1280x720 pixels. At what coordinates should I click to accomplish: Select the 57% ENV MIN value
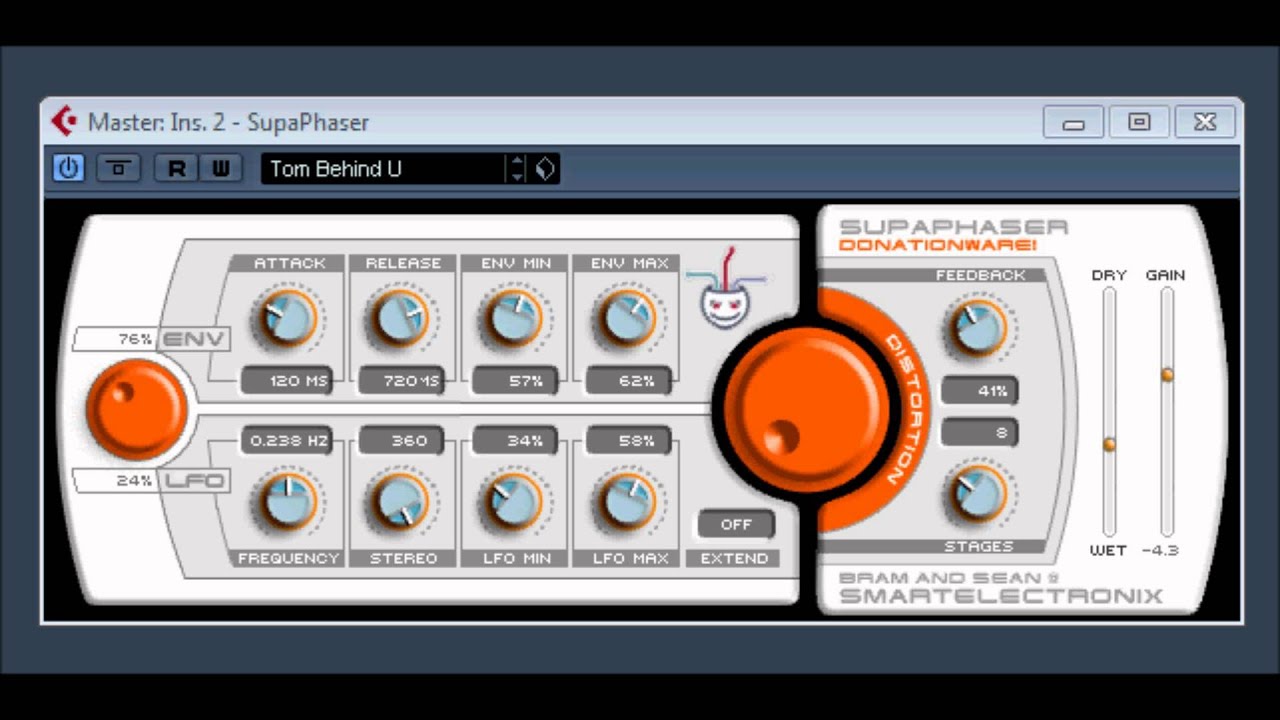[x=515, y=381]
